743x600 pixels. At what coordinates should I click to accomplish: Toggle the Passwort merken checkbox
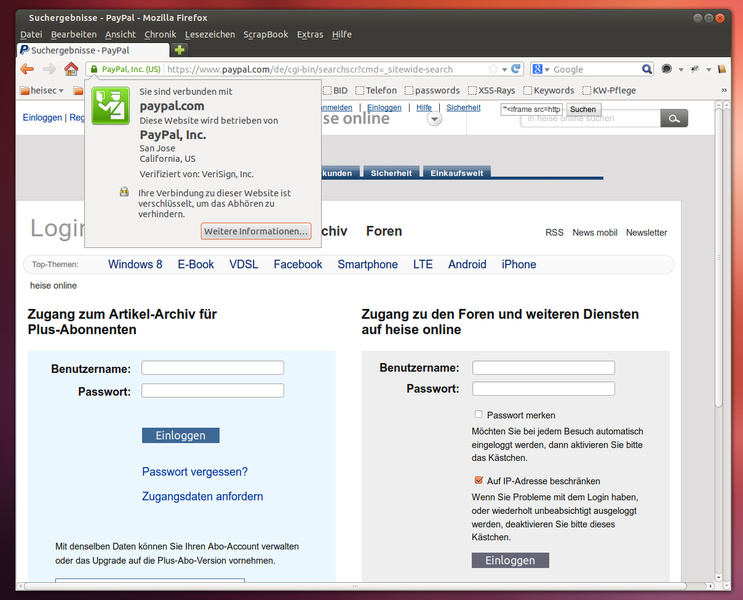pyautogui.click(x=479, y=414)
